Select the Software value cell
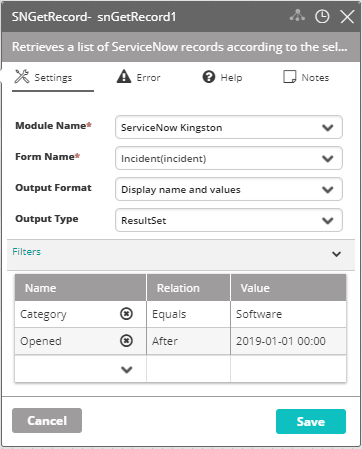Viewport: 362px width, 449px height. 288,314
